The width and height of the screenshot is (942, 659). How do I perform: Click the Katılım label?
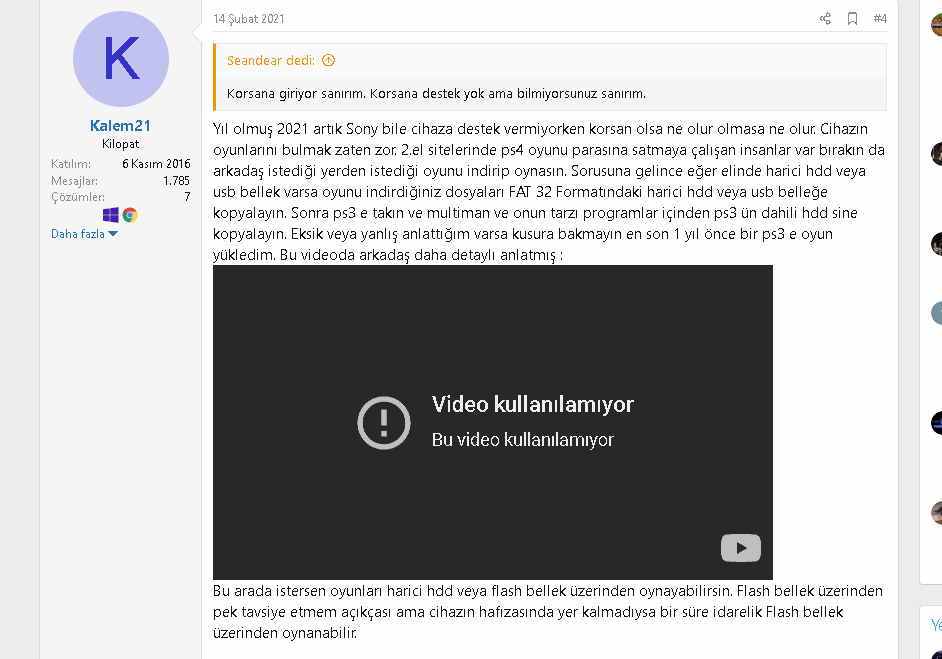click(71, 163)
